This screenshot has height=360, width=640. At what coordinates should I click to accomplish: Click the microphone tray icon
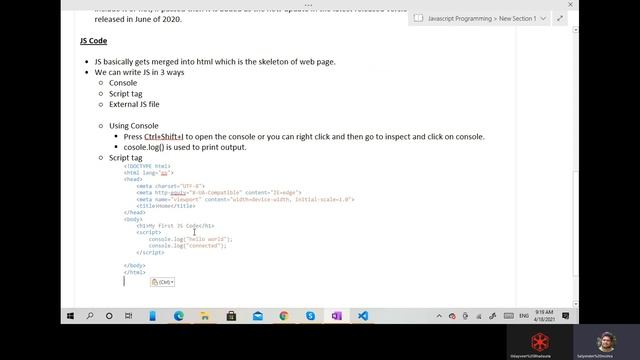click(465, 316)
